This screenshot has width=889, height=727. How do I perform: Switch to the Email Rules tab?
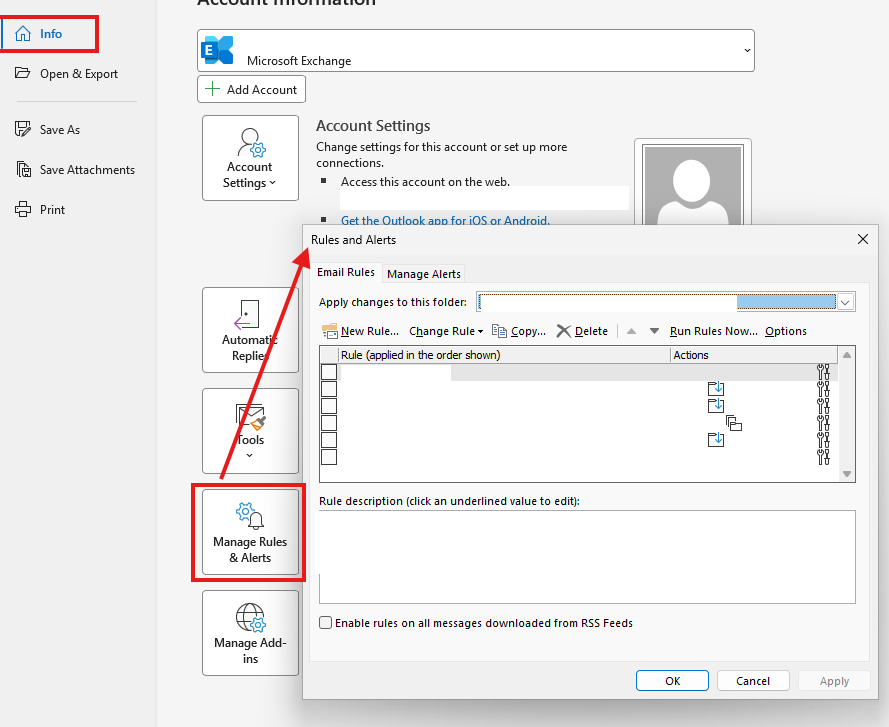345,272
